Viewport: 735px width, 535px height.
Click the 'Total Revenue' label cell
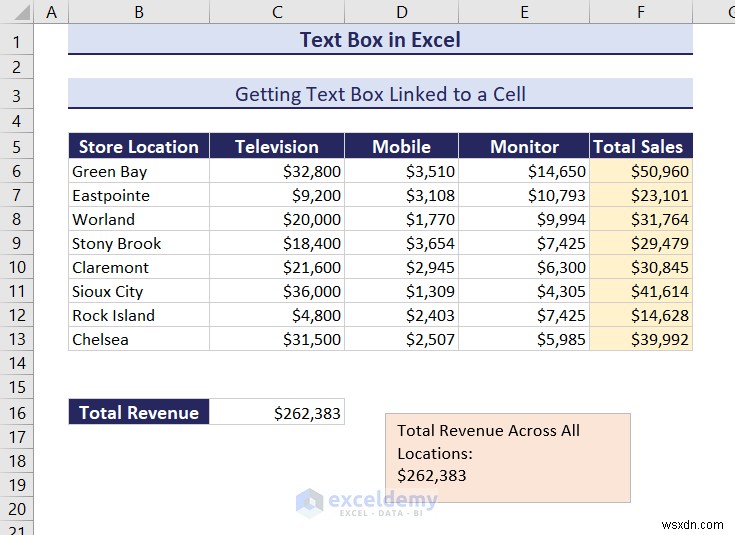139,412
